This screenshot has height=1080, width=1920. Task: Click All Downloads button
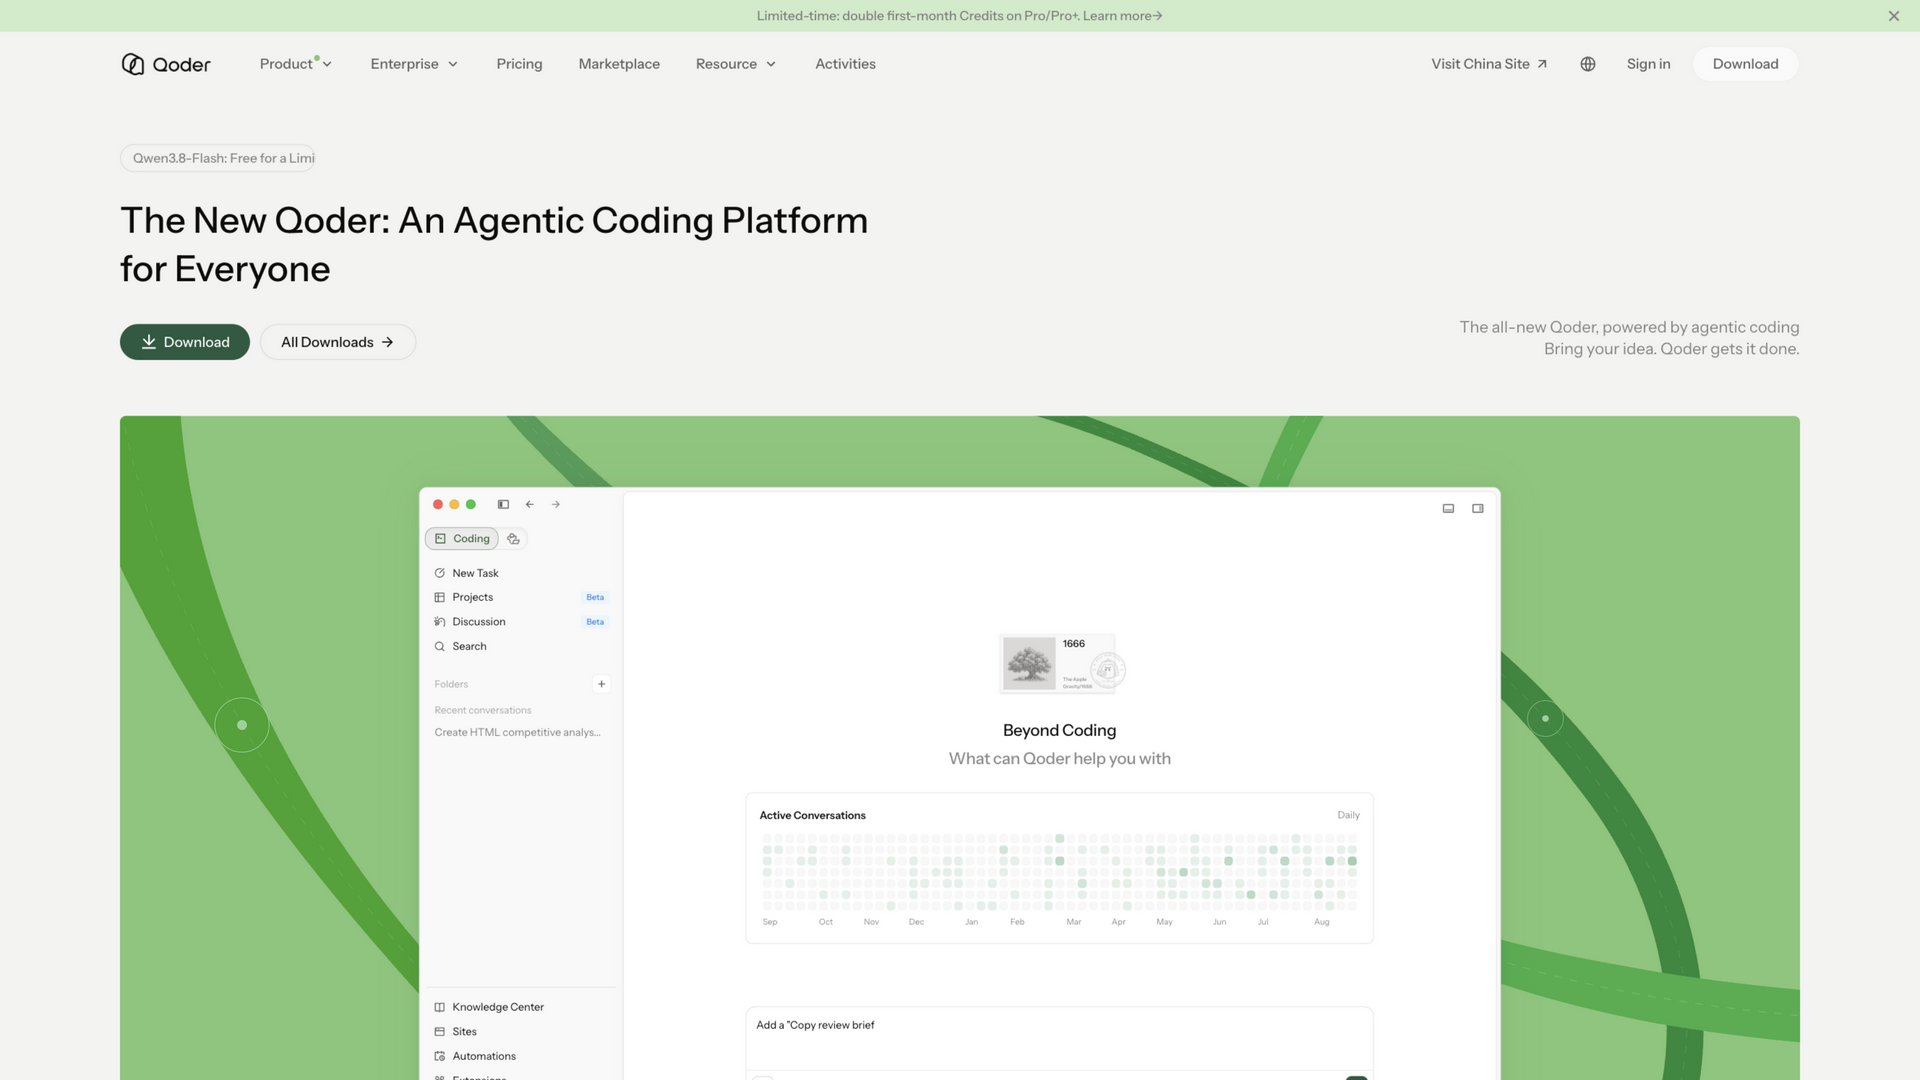pos(338,342)
